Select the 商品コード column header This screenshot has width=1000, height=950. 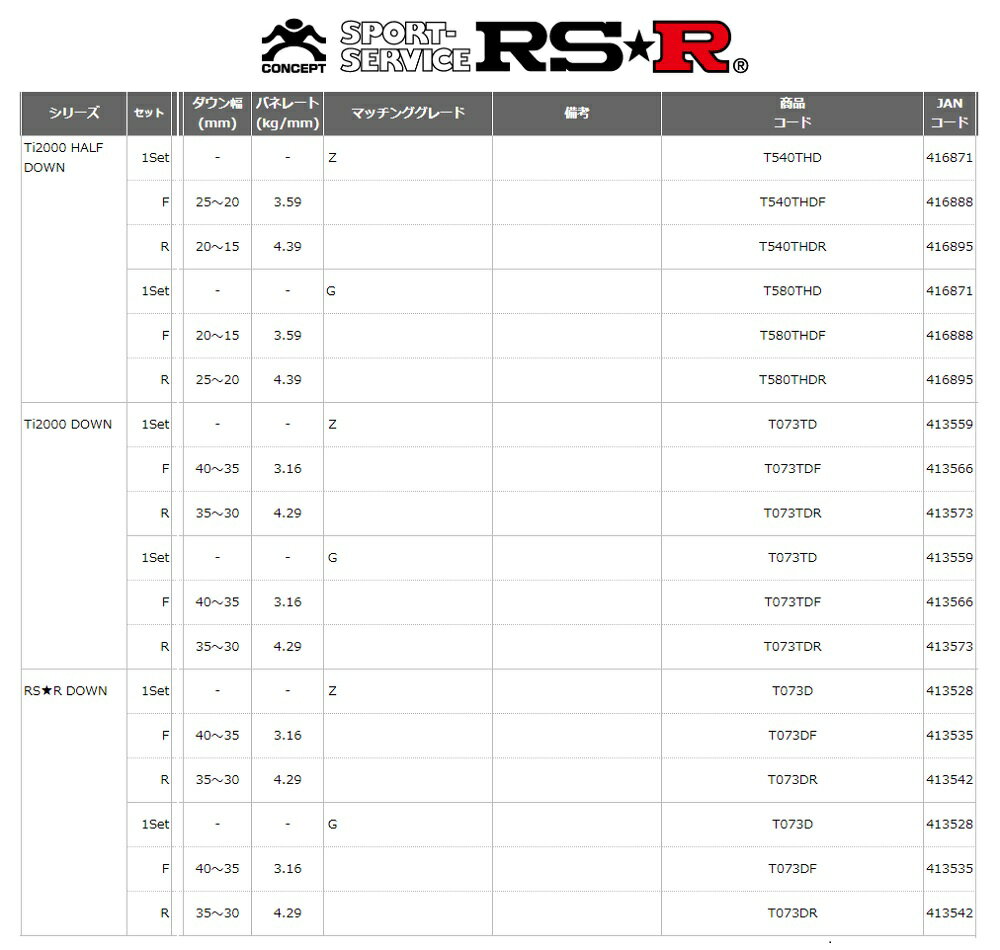click(x=792, y=113)
